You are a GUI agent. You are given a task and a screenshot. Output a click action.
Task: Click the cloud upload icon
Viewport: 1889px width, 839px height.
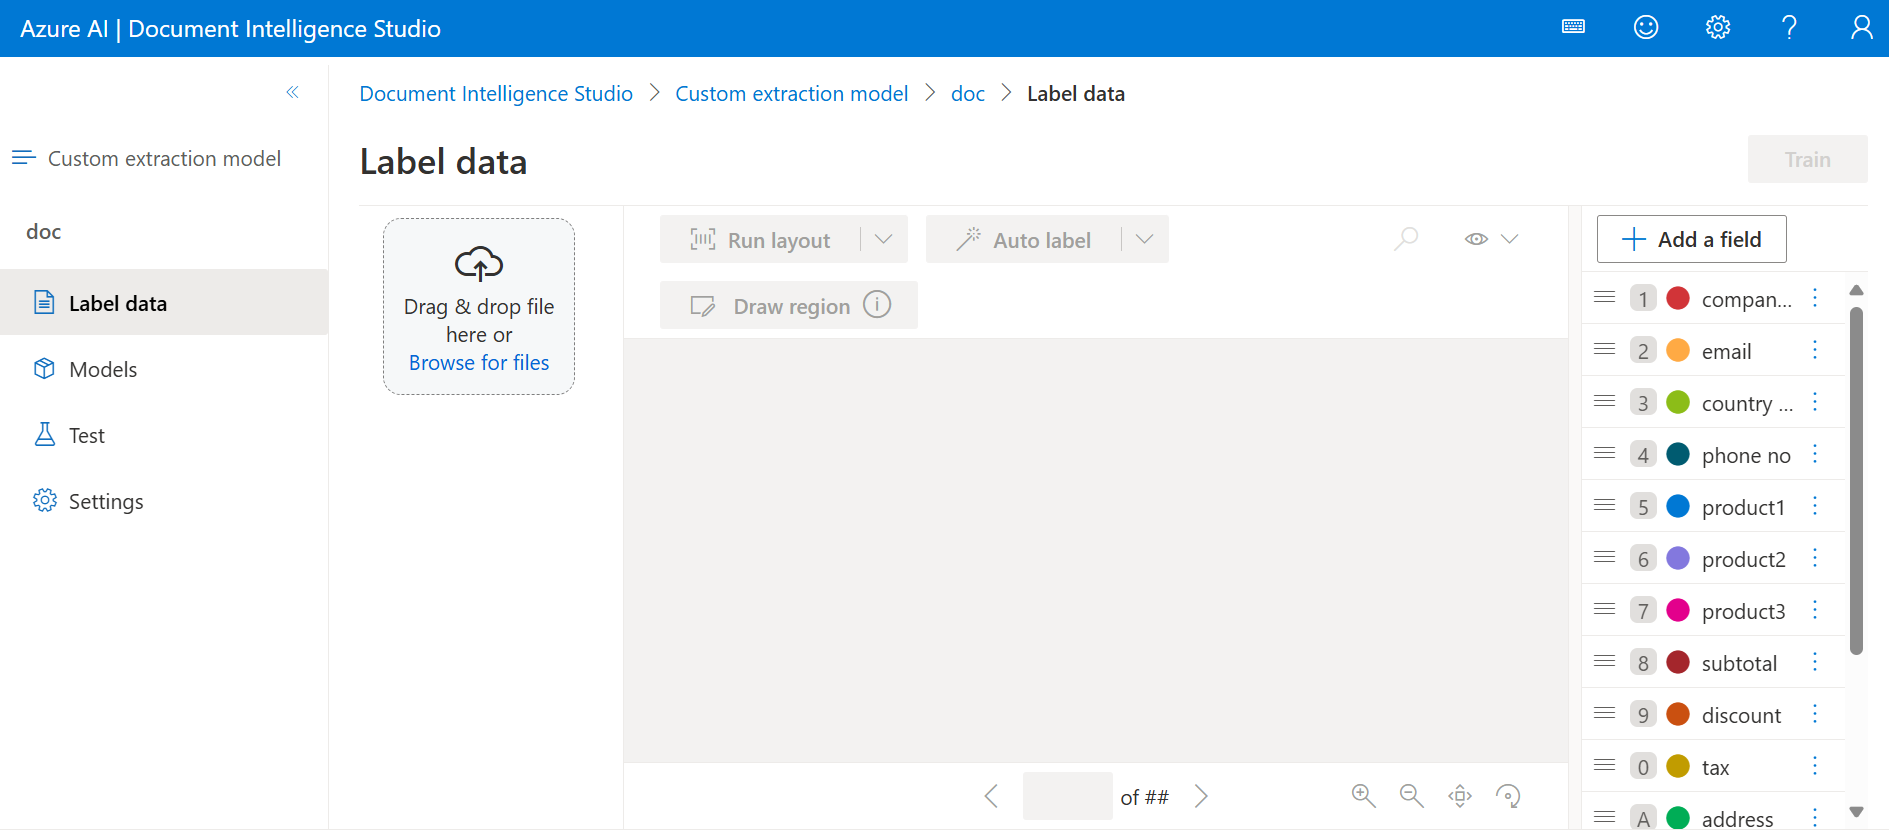coord(479,263)
